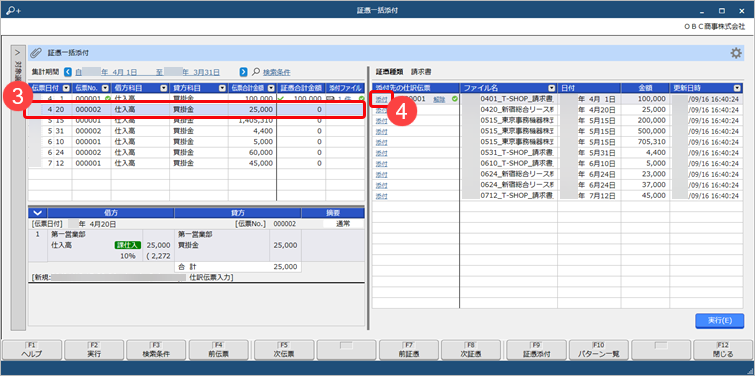755x376 pixels.
Task: Open the 伝票日付 column filter dropdown
Action: coord(66,88)
